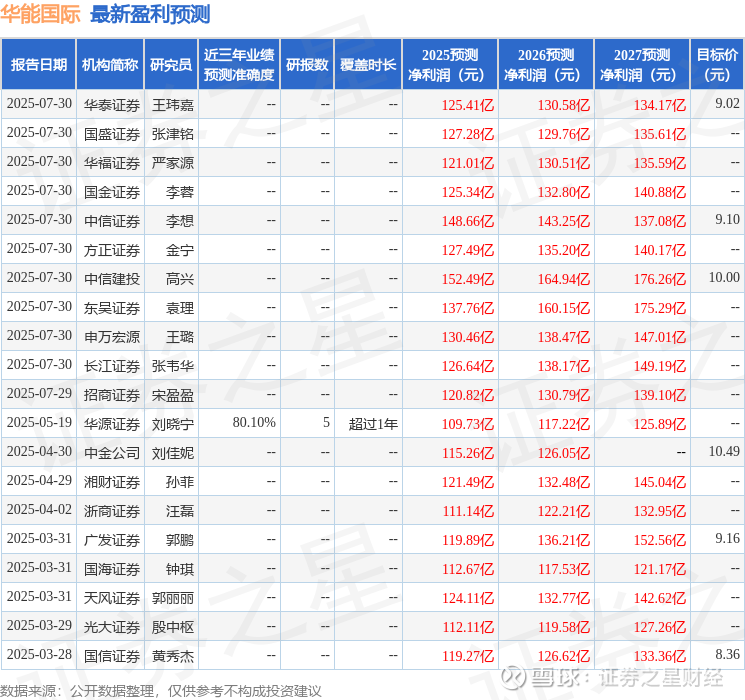745x700 pixels.
Task: Click 国金证券 institution cell
Action: pos(112,192)
